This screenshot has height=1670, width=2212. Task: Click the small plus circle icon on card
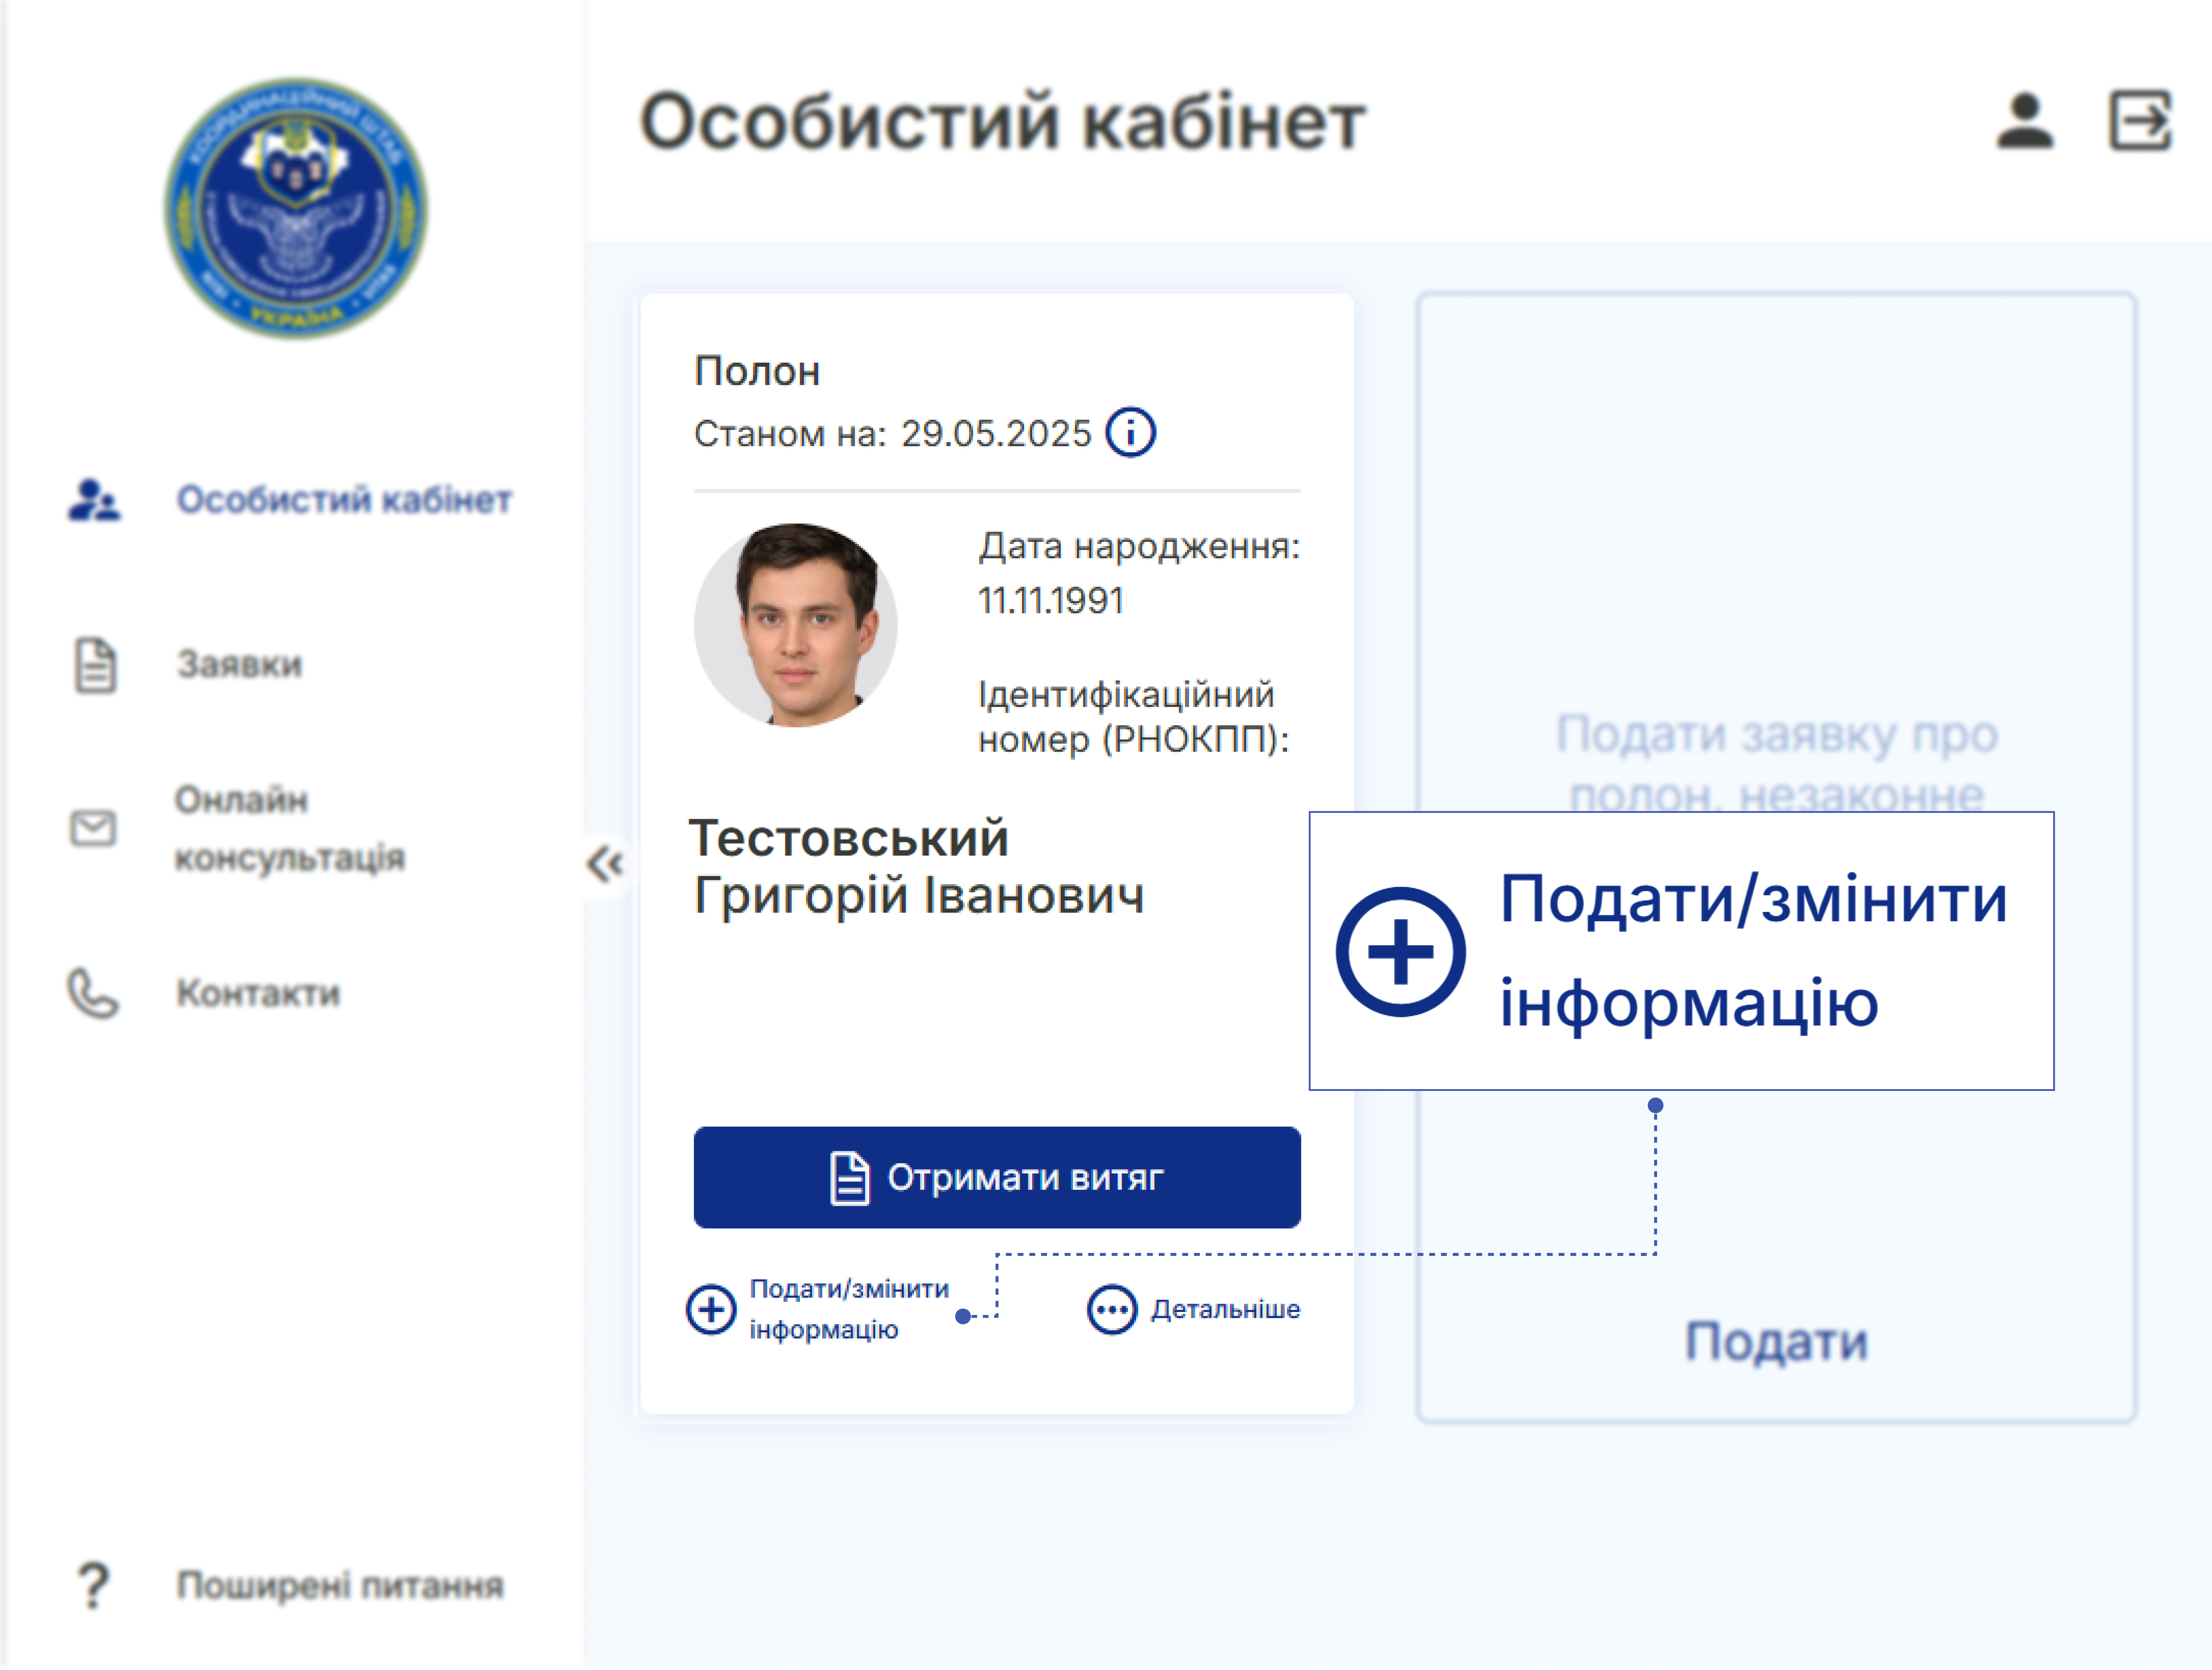coord(711,1310)
